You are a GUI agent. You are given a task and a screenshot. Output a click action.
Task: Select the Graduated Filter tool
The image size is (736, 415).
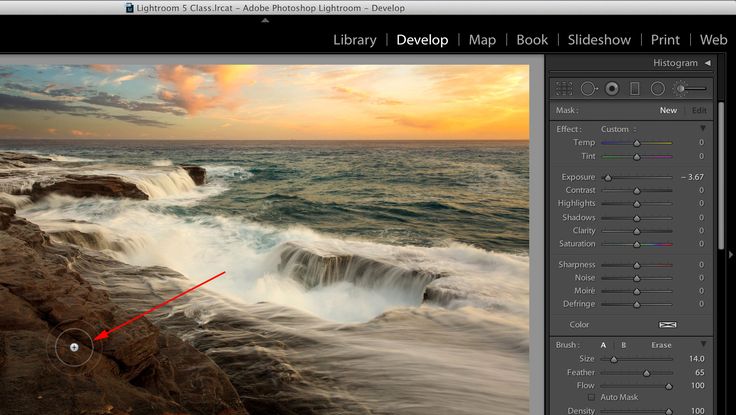click(634, 89)
